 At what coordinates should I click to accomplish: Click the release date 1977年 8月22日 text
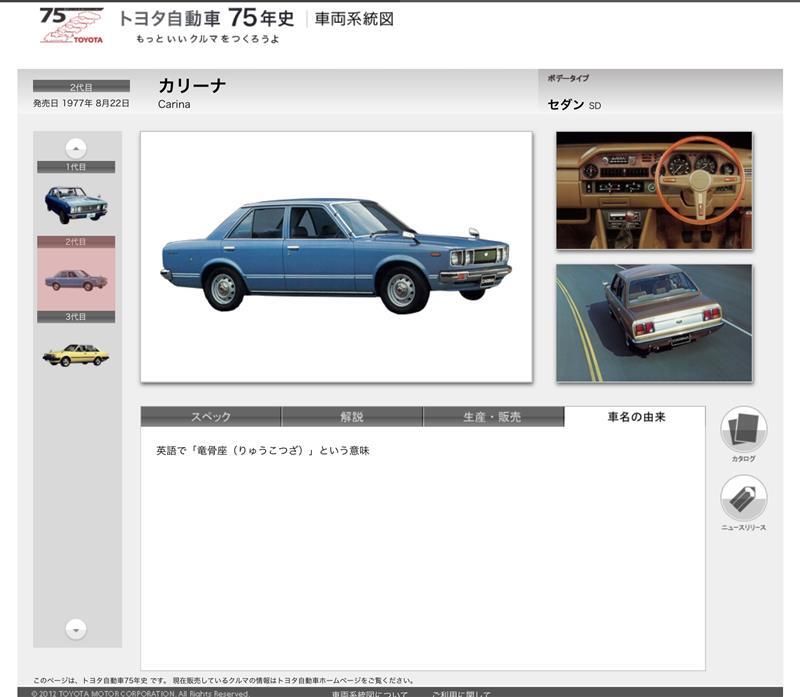click(81, 103)
